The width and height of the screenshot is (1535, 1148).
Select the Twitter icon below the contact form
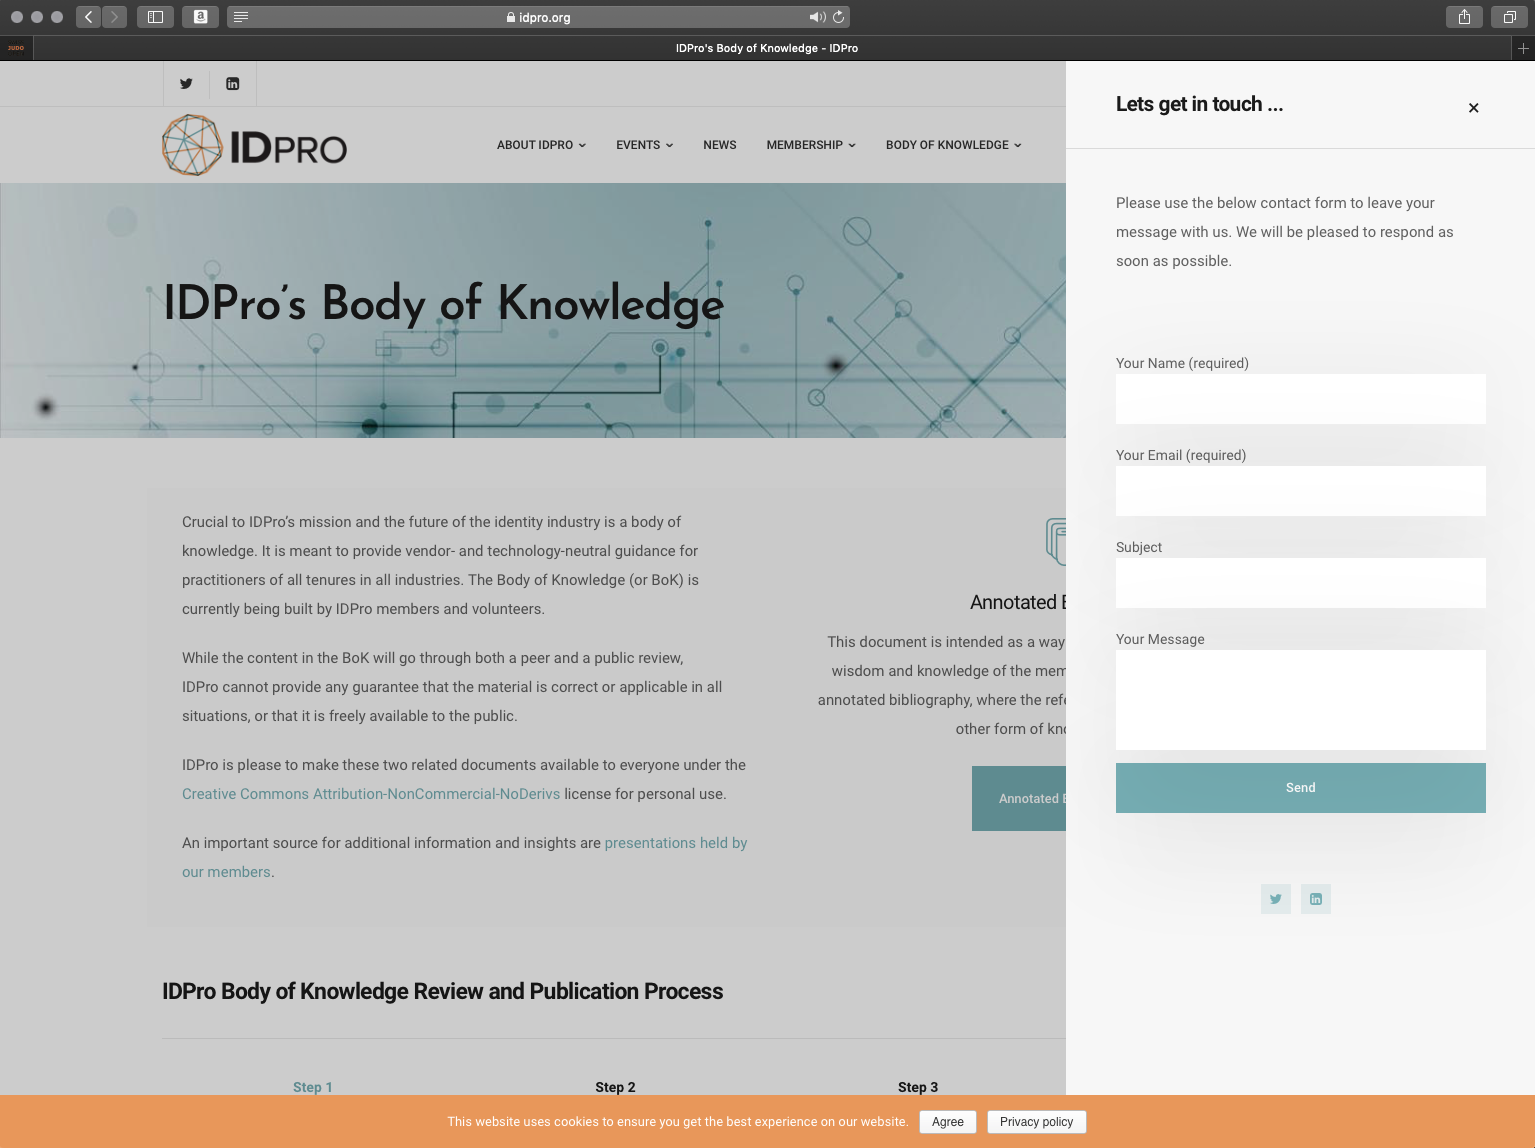[x=1275, y=898]
